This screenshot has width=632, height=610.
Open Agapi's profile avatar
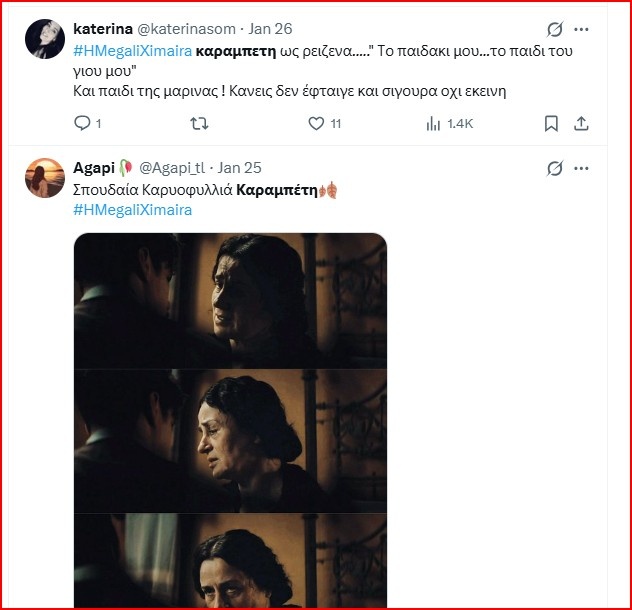pyautogui.click(x=45, y=177)
